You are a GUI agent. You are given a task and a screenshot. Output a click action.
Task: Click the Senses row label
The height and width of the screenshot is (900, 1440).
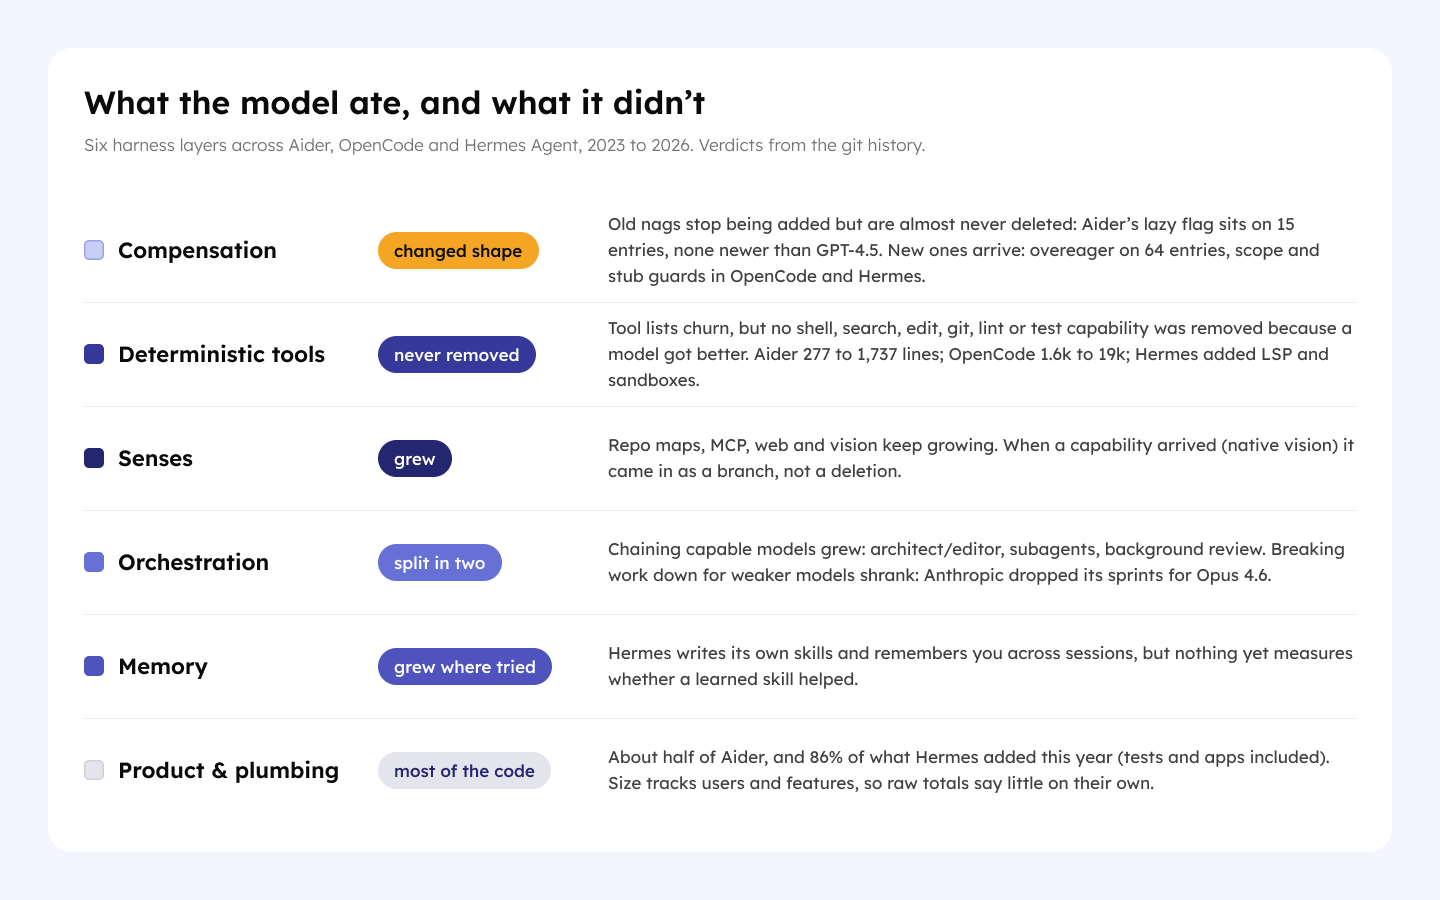coord(155,458)
